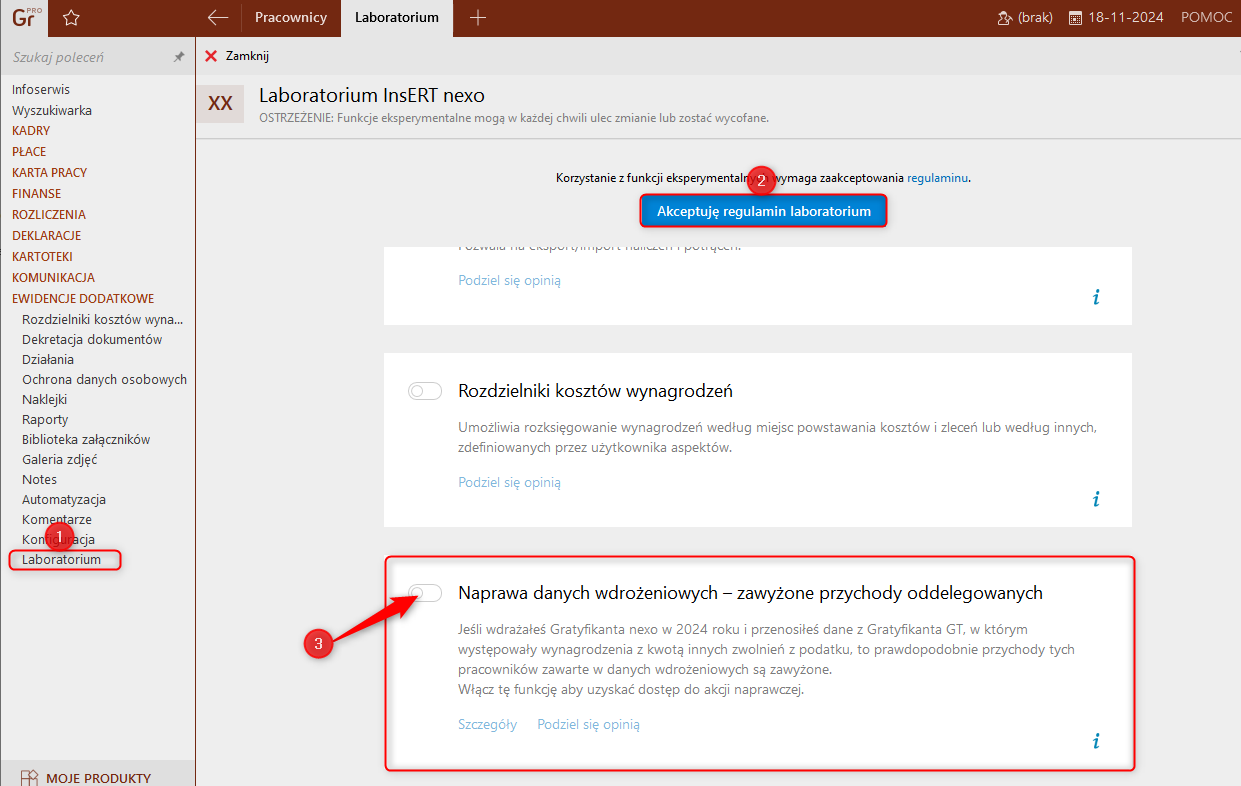Open Raporty in the sidebar
The width and height of the screenshot is (1241, 786).
(x=45, y=420)
